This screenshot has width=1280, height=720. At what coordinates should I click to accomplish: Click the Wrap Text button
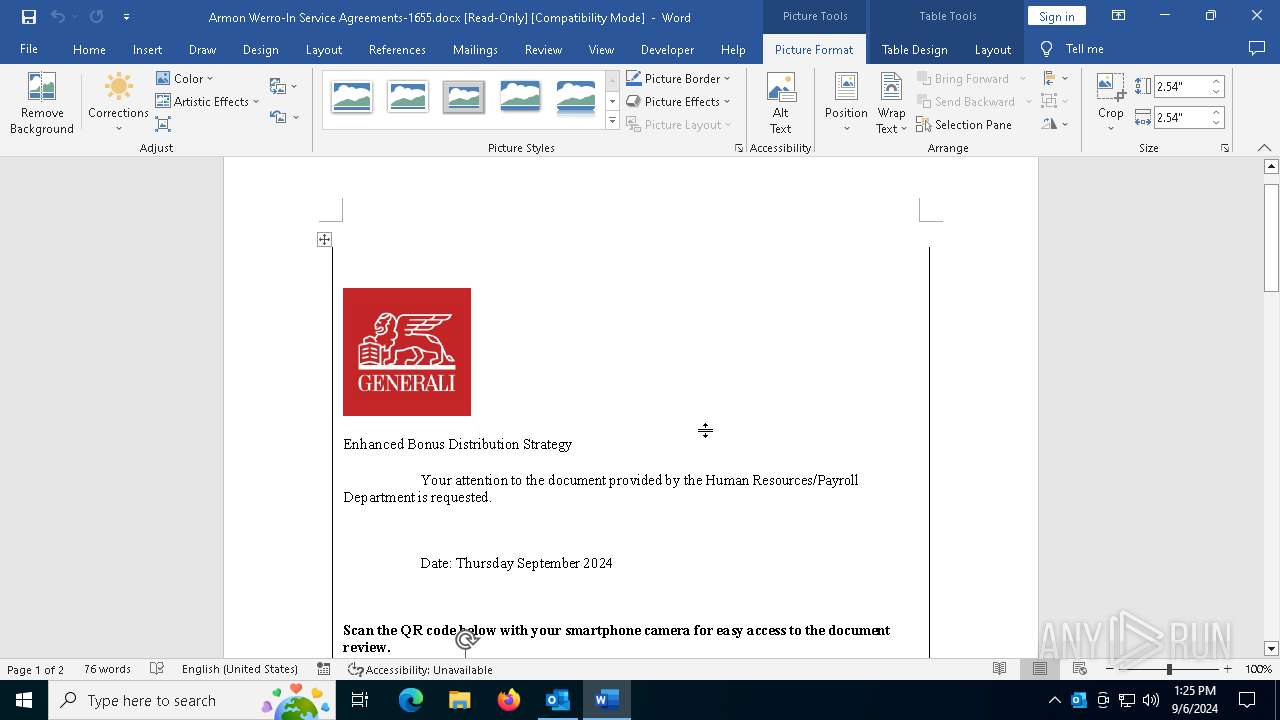891,104
